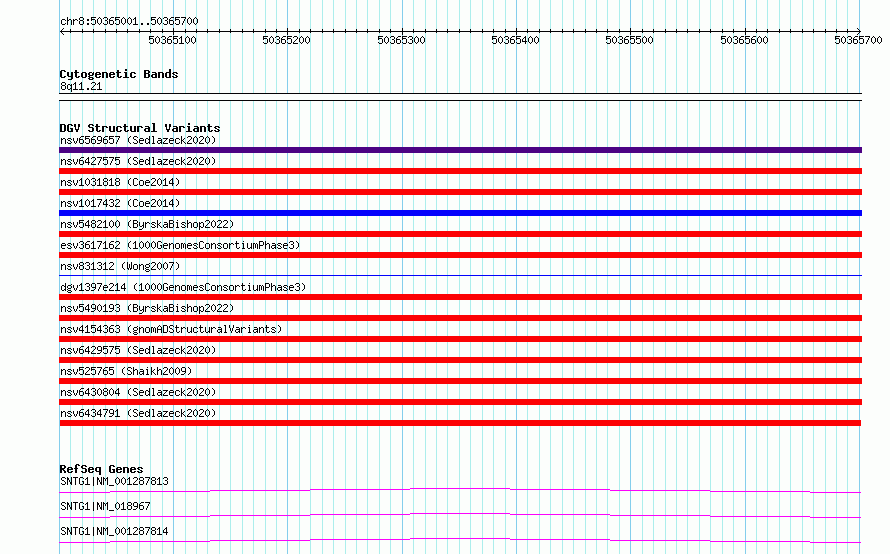This screenshot has width=890, height=554.
Task: Open transcript SNTG1|NM_001287814 label
Action: 114,531
